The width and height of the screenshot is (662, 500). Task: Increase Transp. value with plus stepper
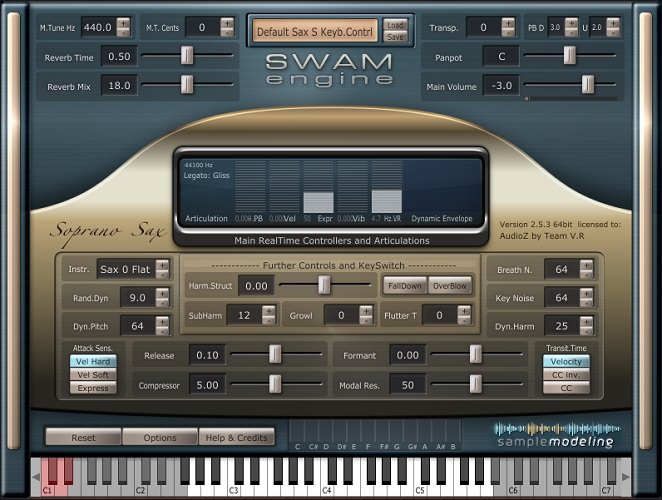[508, 23]
